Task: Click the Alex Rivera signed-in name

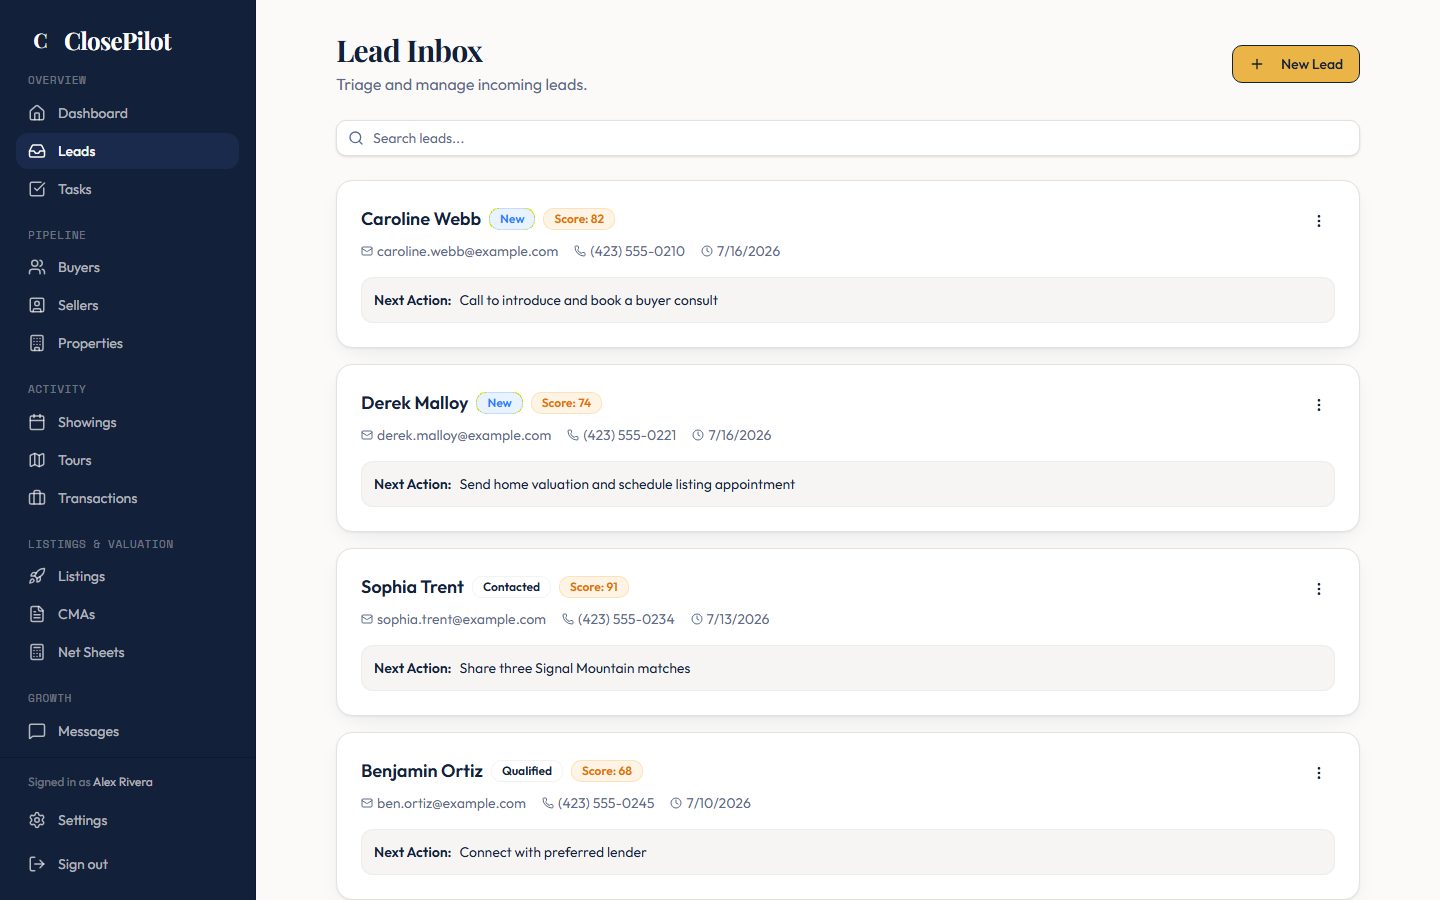Action: pyautogui.click(x=123, y=782)
